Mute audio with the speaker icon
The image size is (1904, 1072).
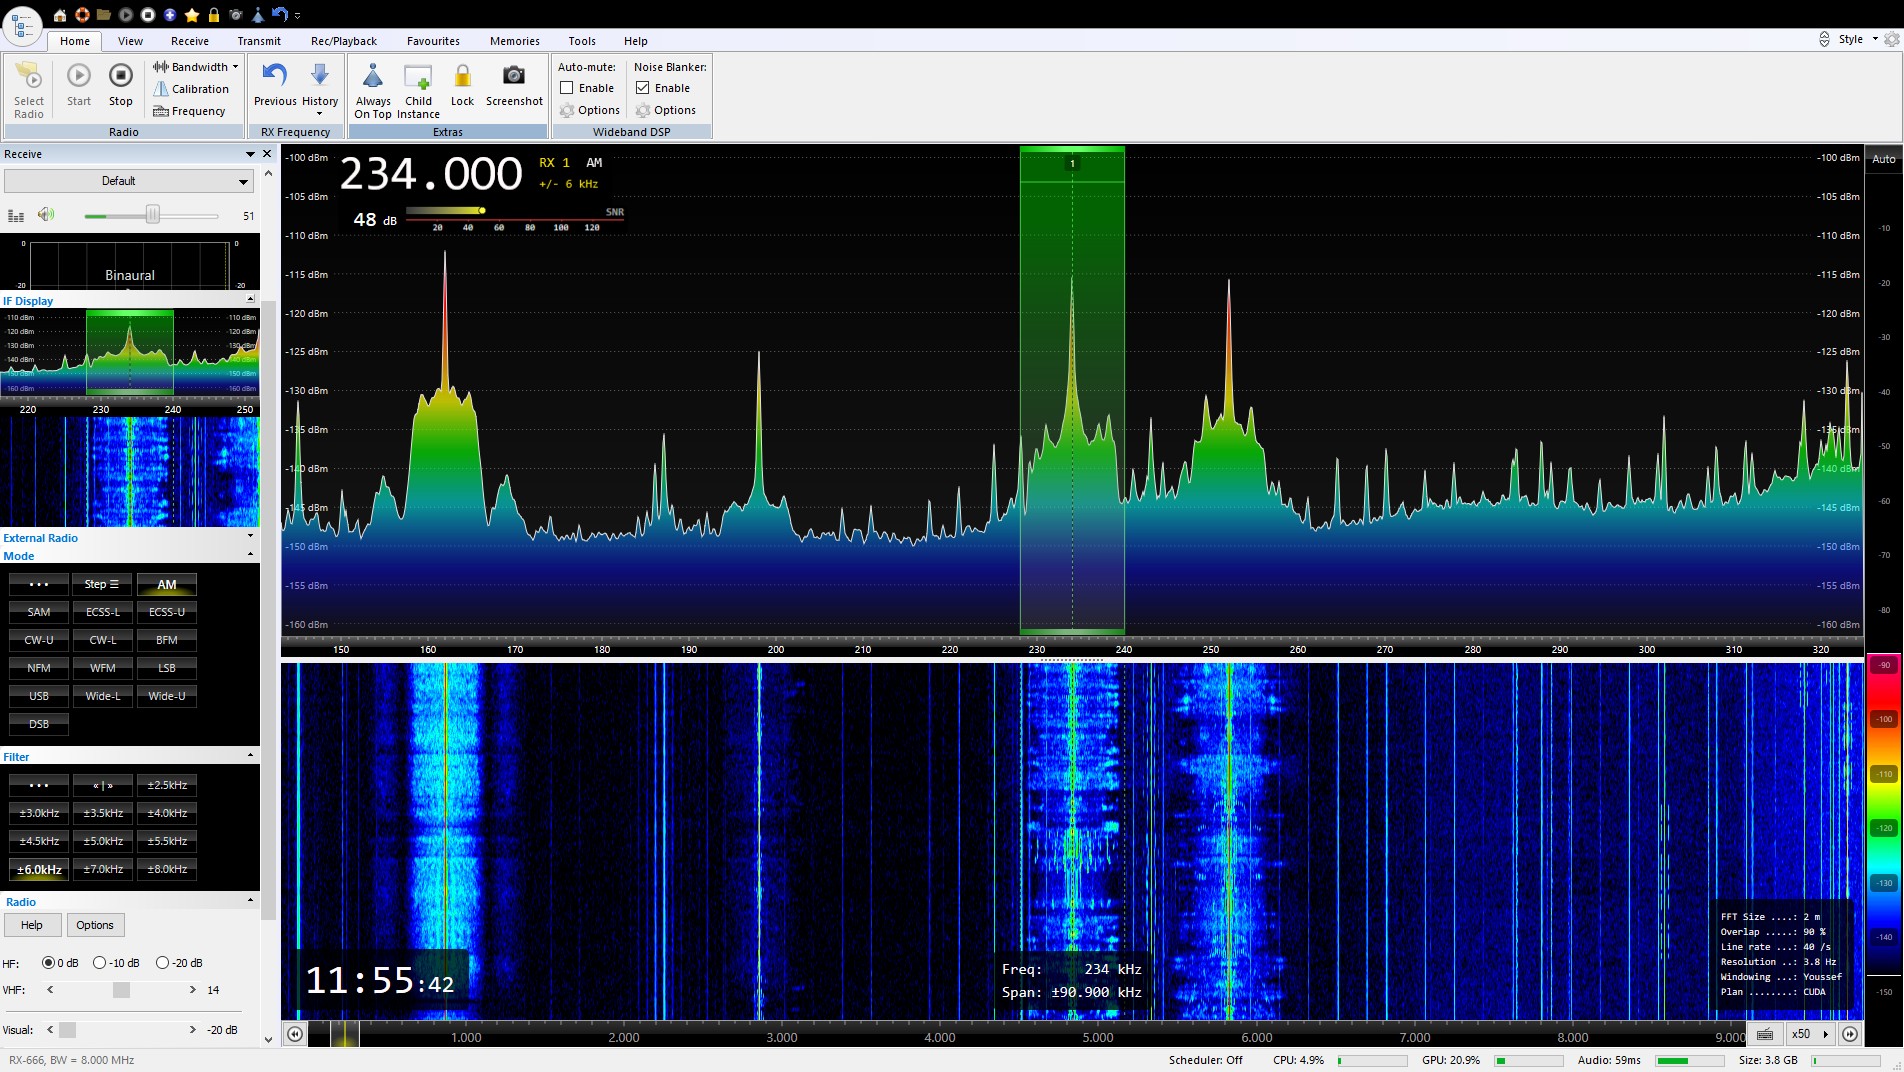45,215
